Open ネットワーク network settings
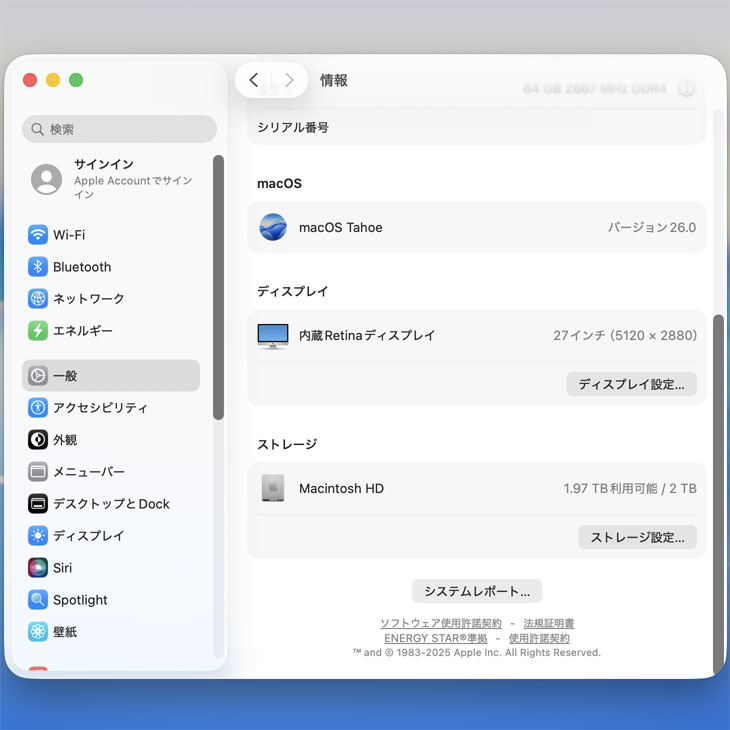Viewport: 730px width, 730px height. [88, 299]
